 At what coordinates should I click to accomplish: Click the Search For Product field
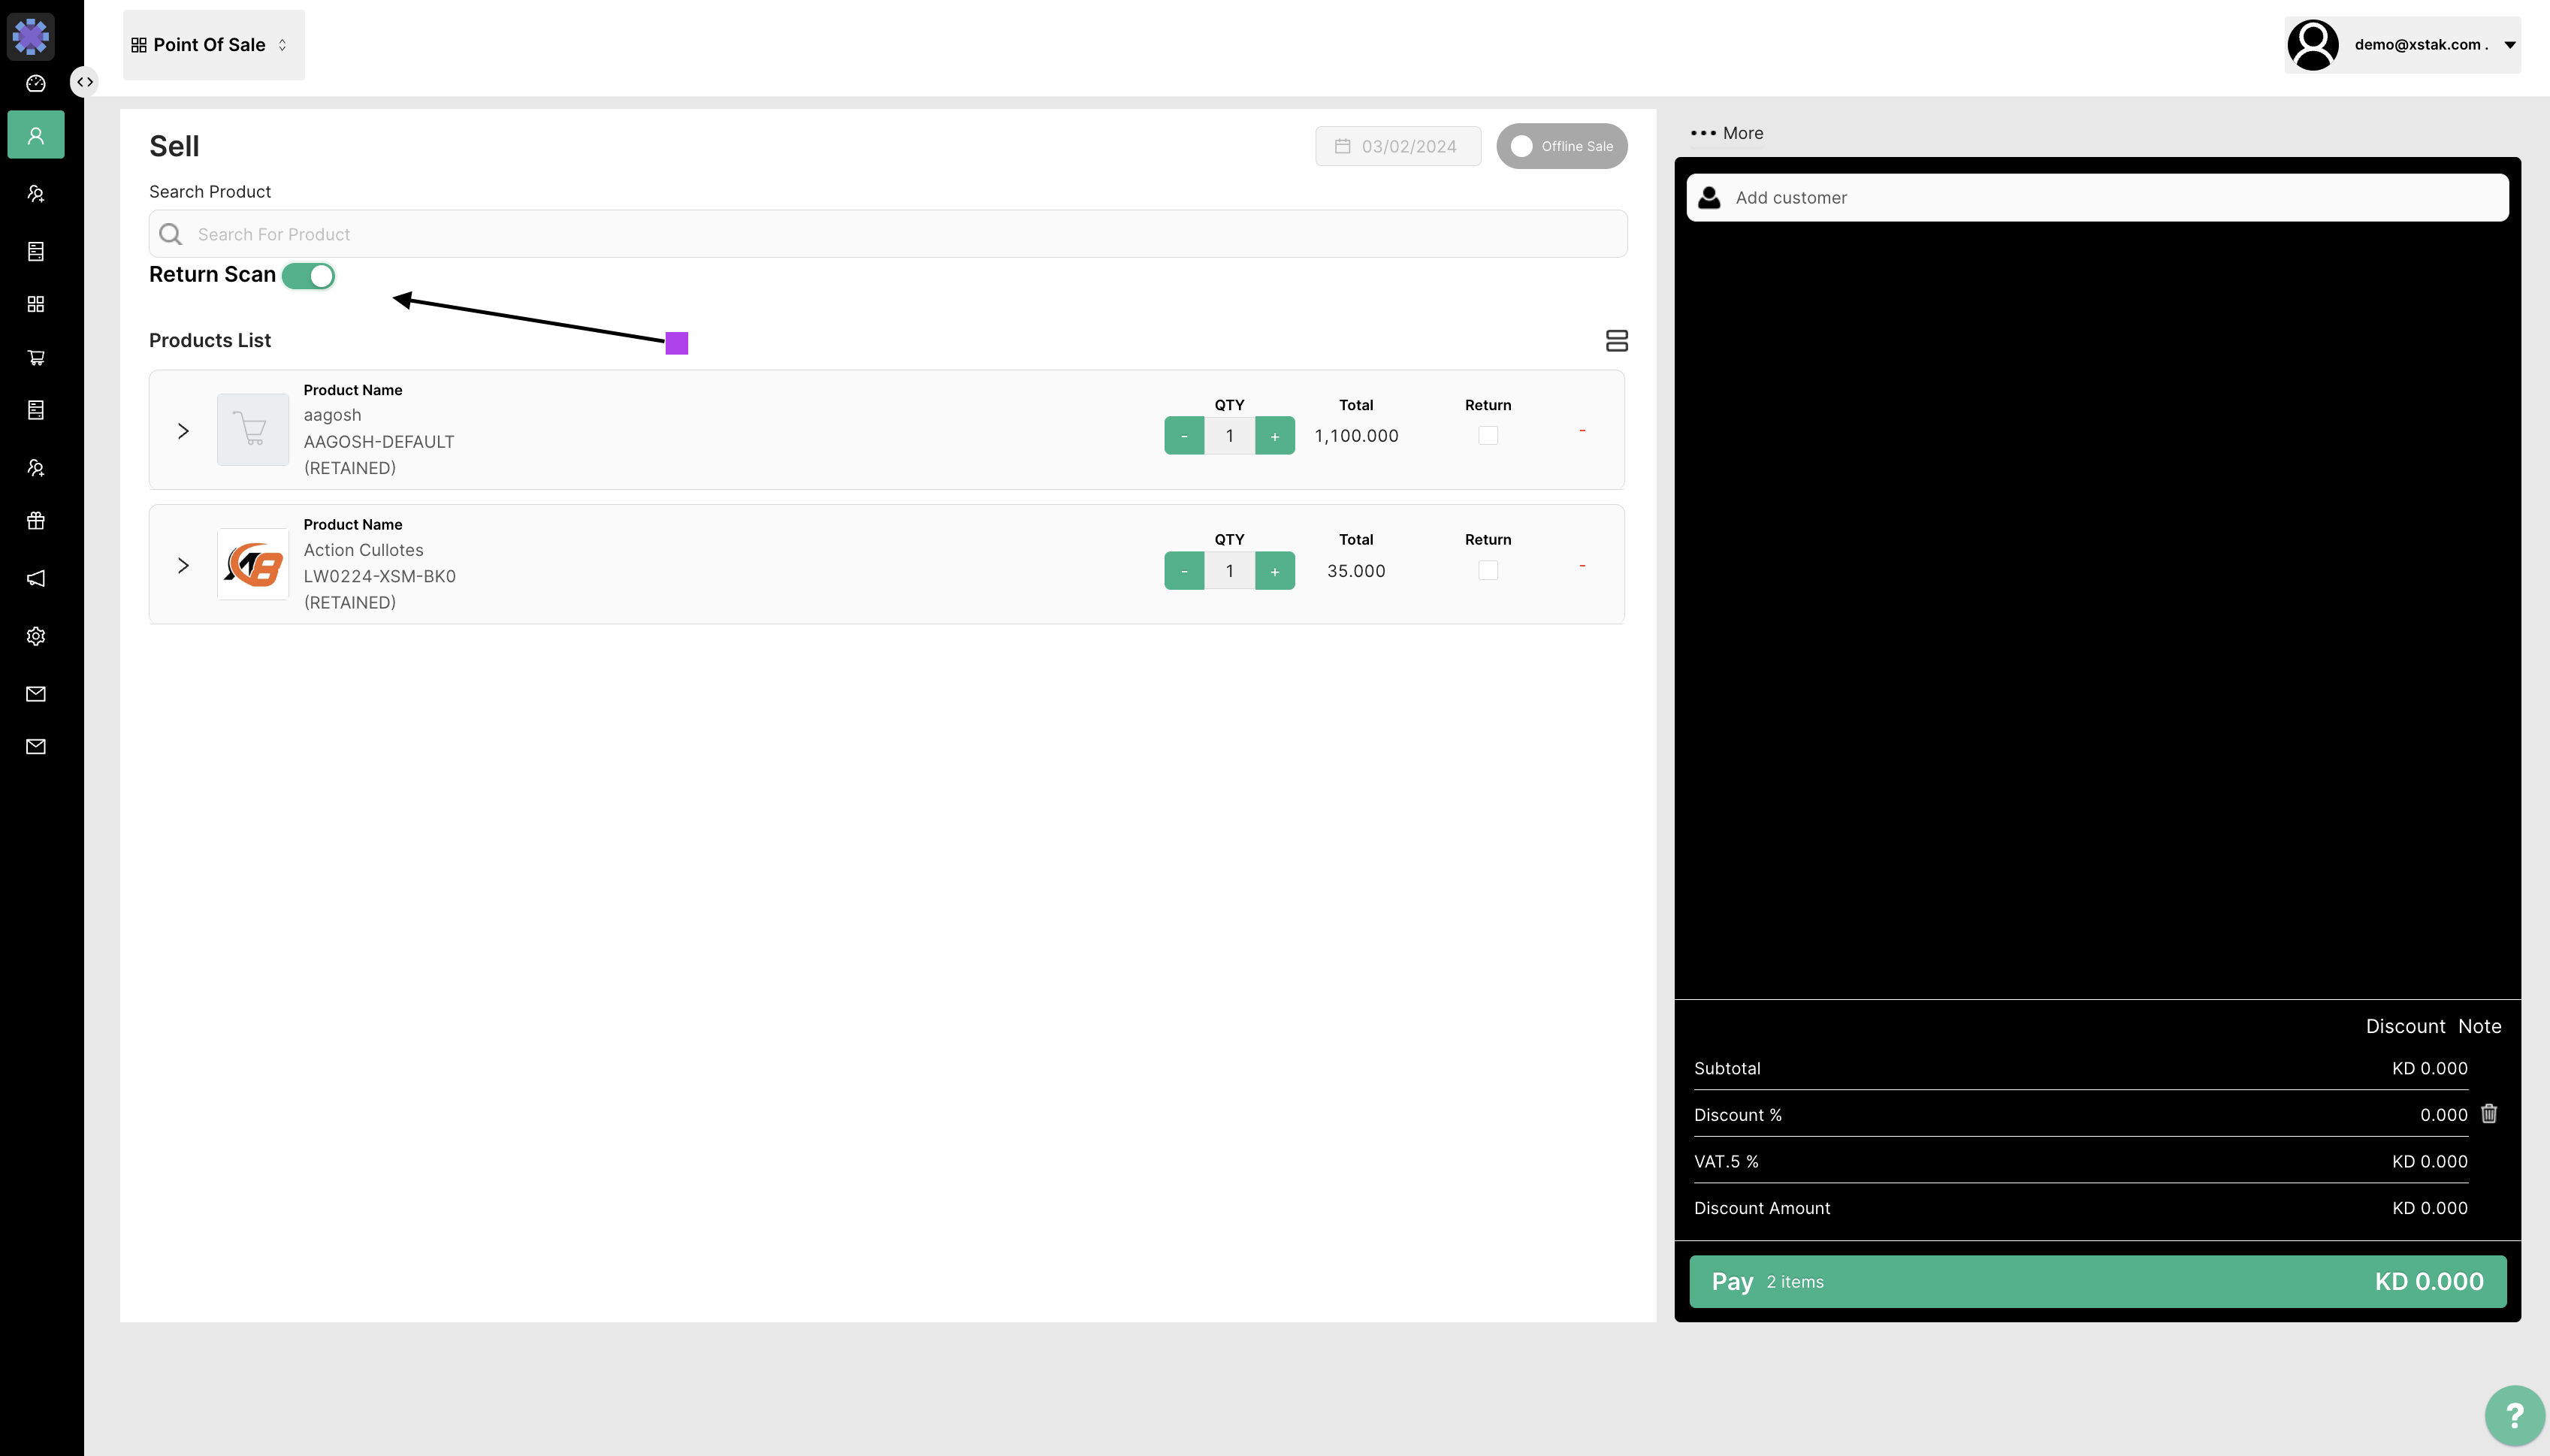[x=888, y=234]
